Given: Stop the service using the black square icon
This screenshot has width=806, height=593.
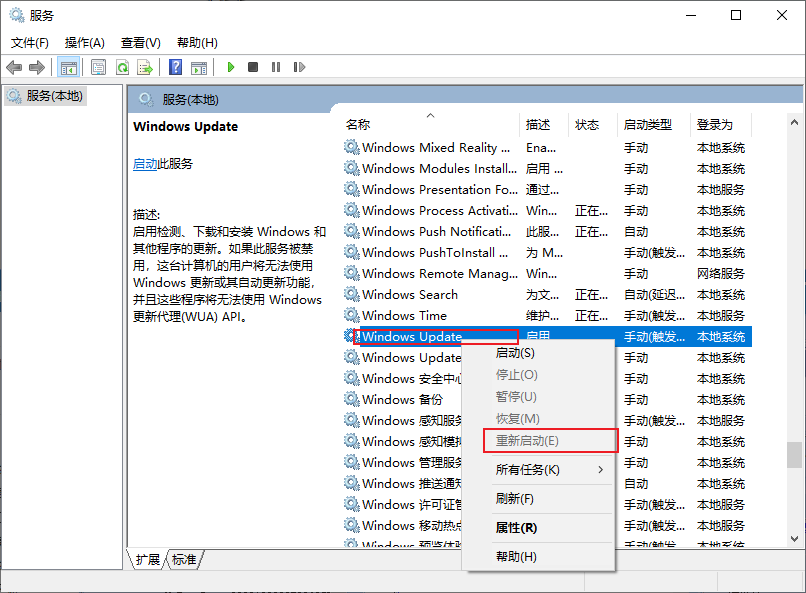Looking at the screenshot, I should coord(254,67).
